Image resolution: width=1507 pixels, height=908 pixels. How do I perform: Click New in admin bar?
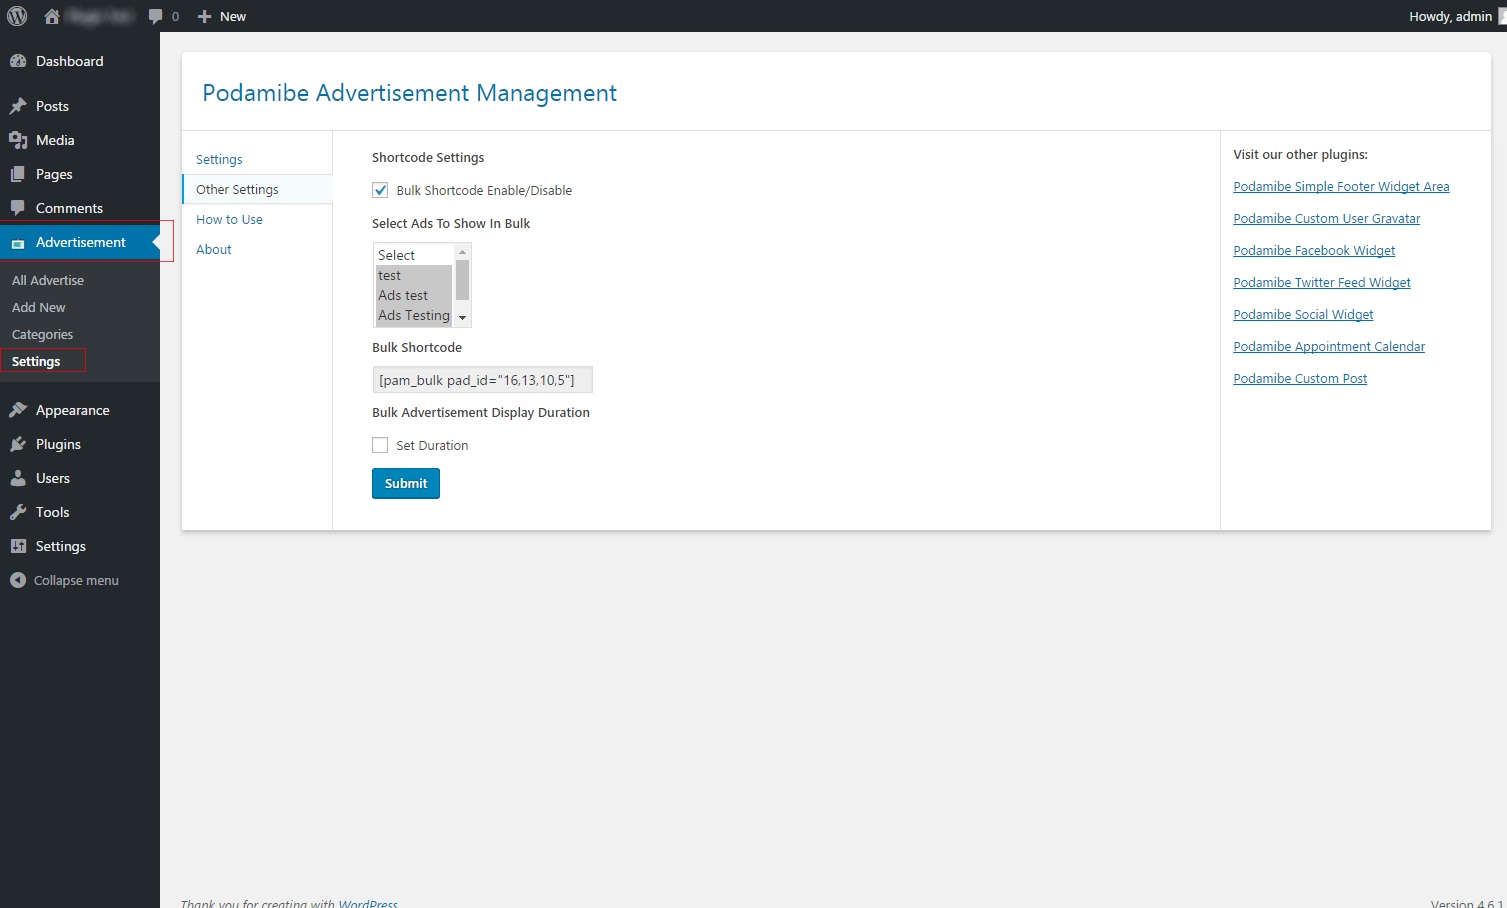click(233, 17)
